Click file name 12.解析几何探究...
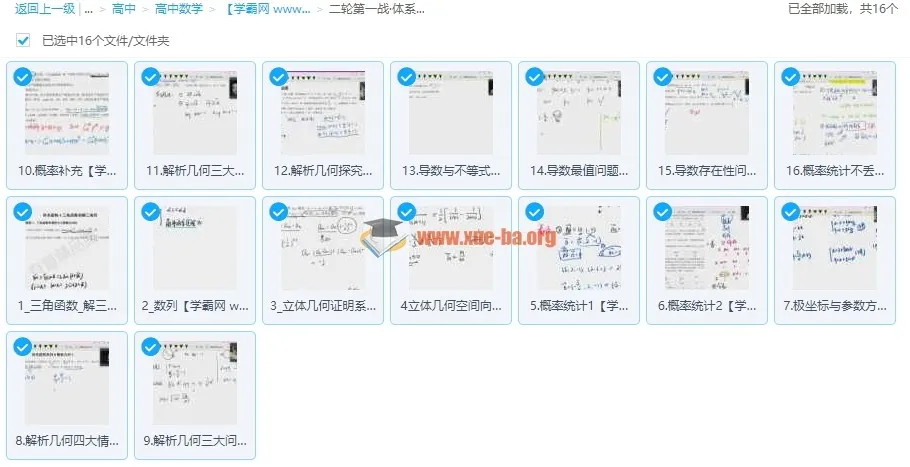910x467 pixels. (x=323, y=171)
